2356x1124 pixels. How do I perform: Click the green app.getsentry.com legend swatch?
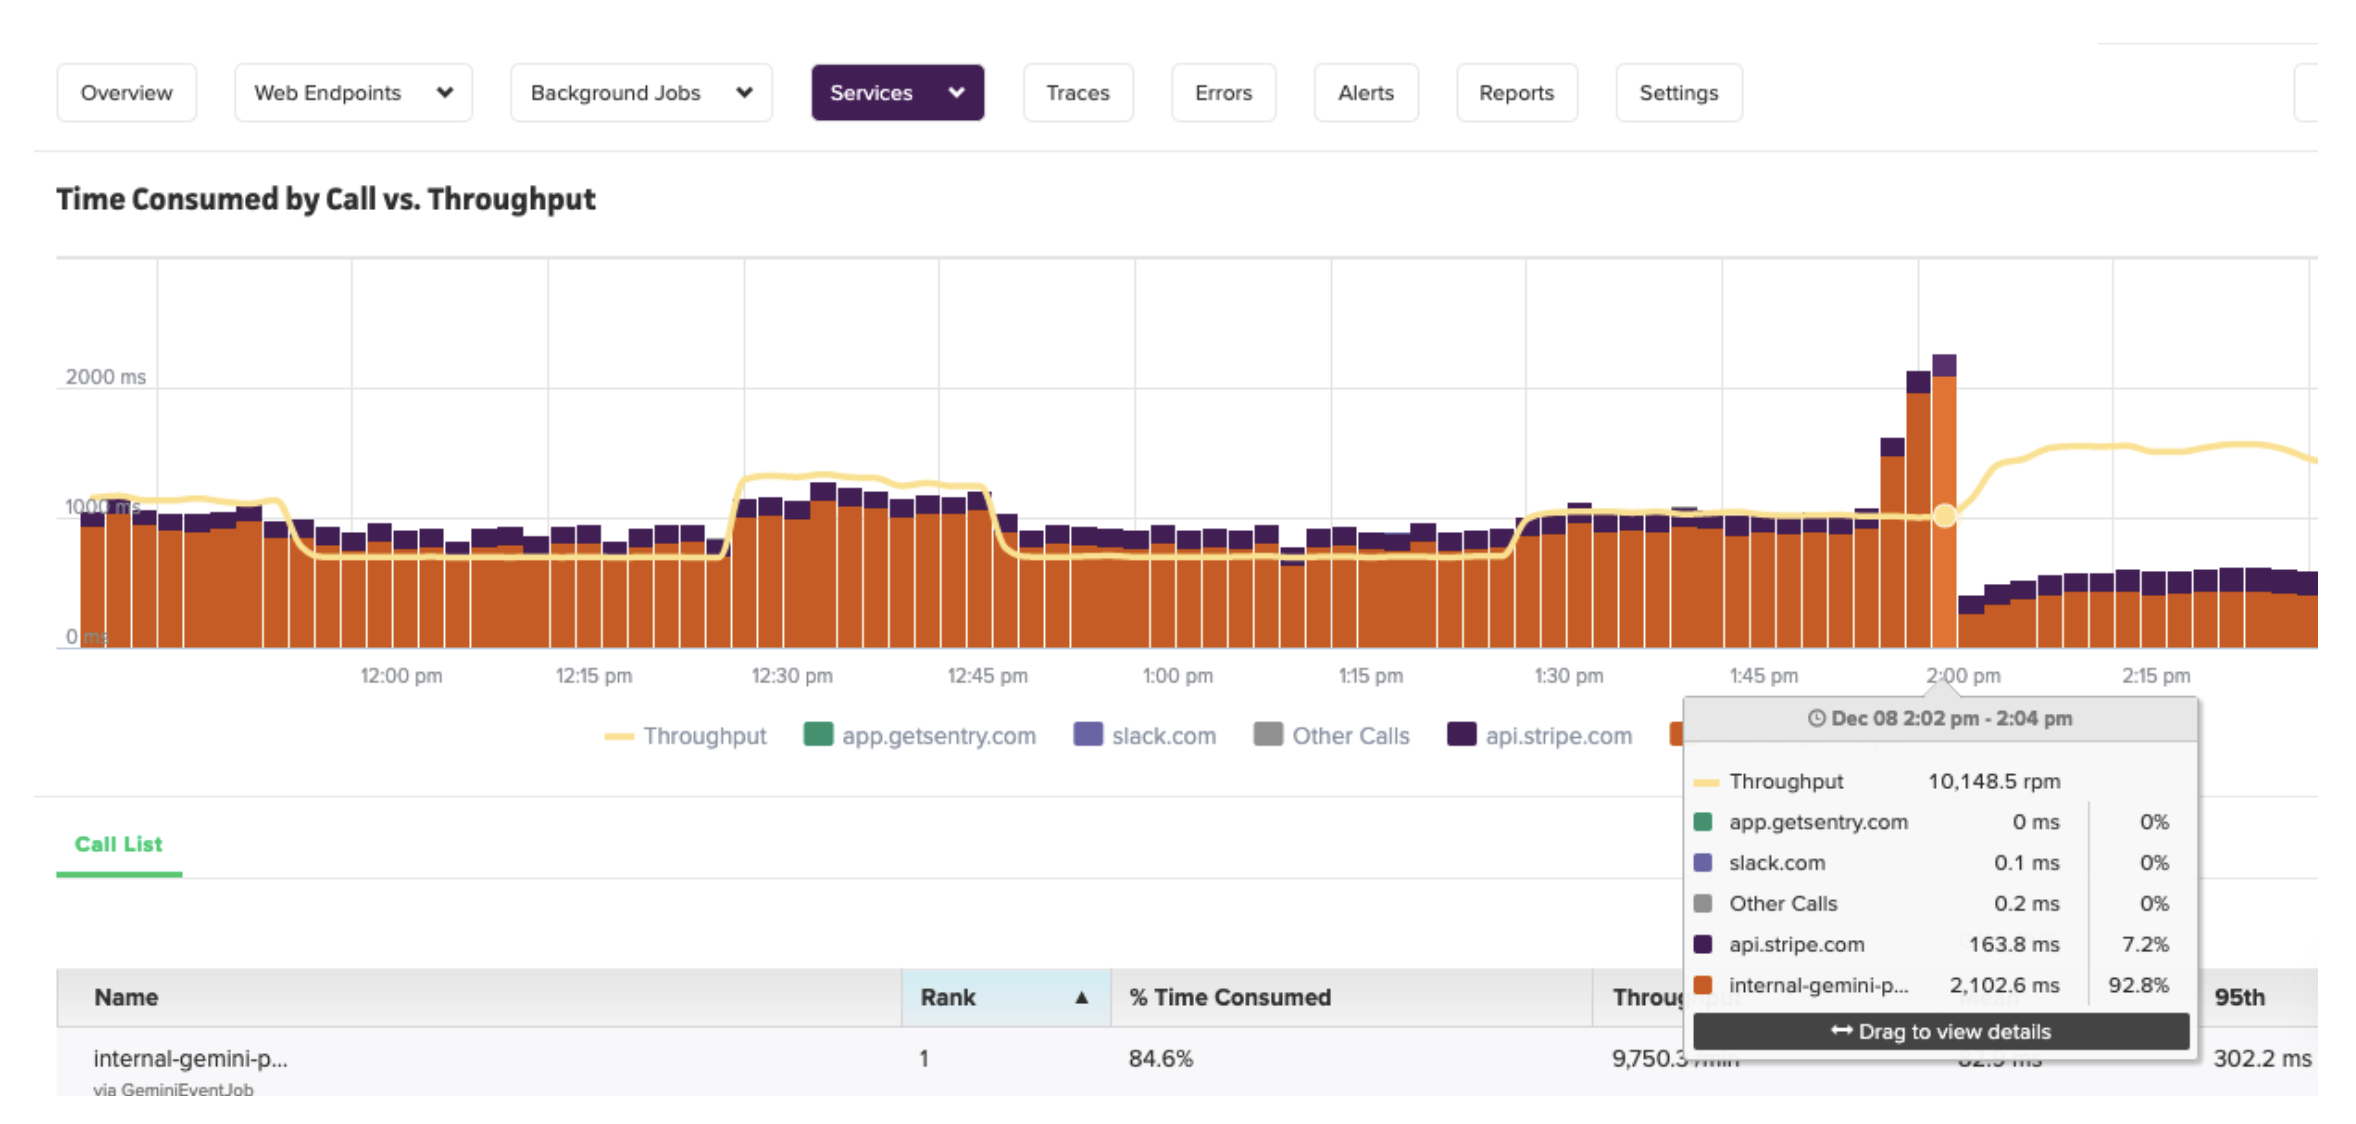818,735
